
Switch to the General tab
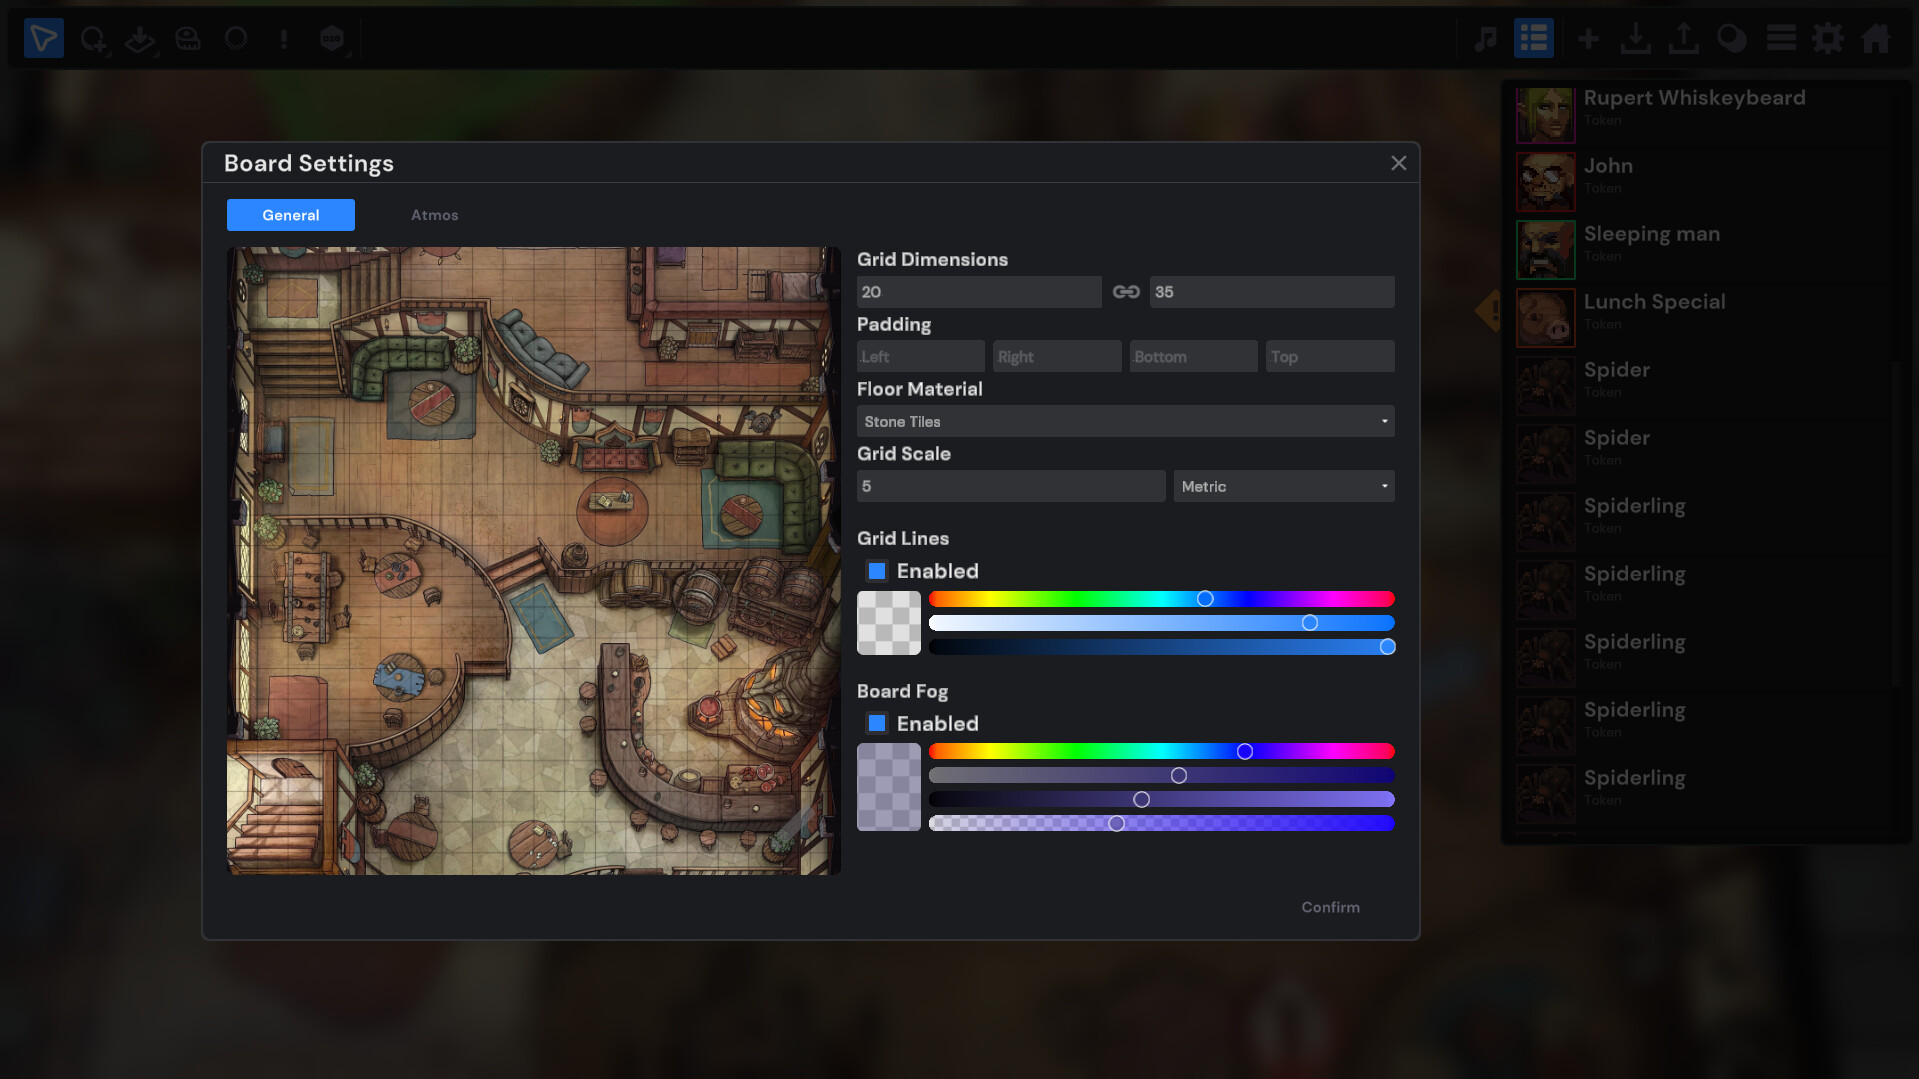290,214
